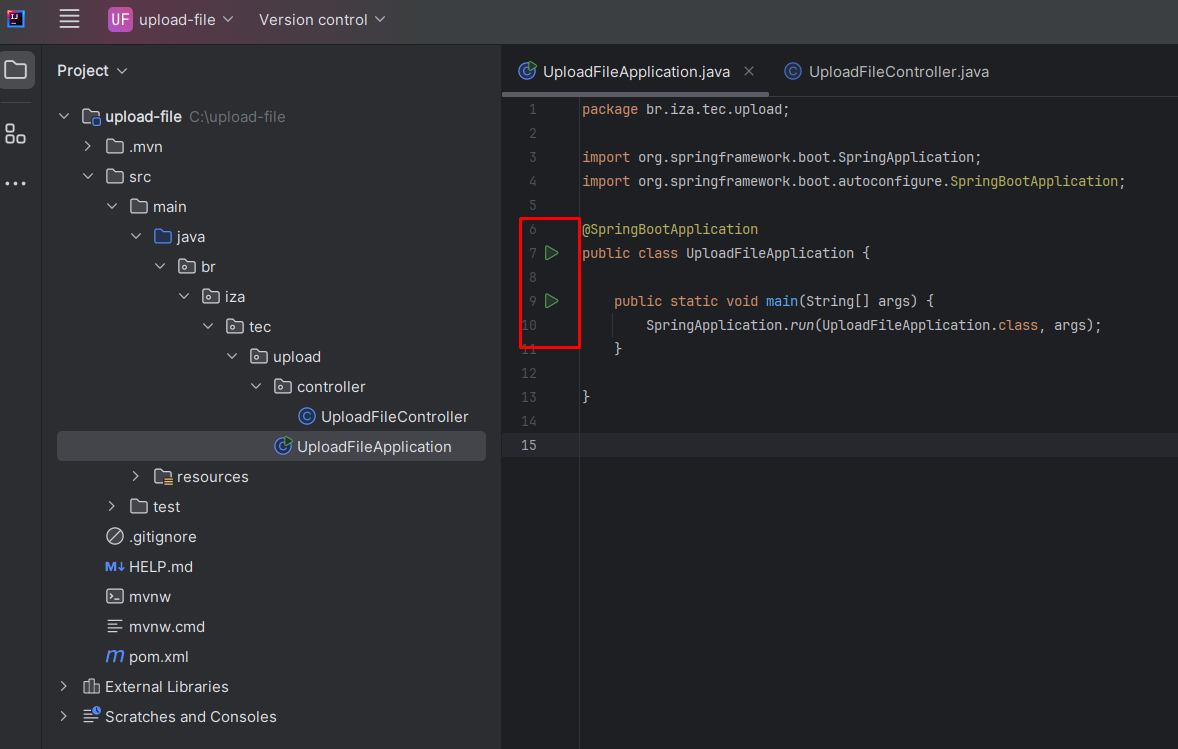Click the src folder icon

(115, 177)
